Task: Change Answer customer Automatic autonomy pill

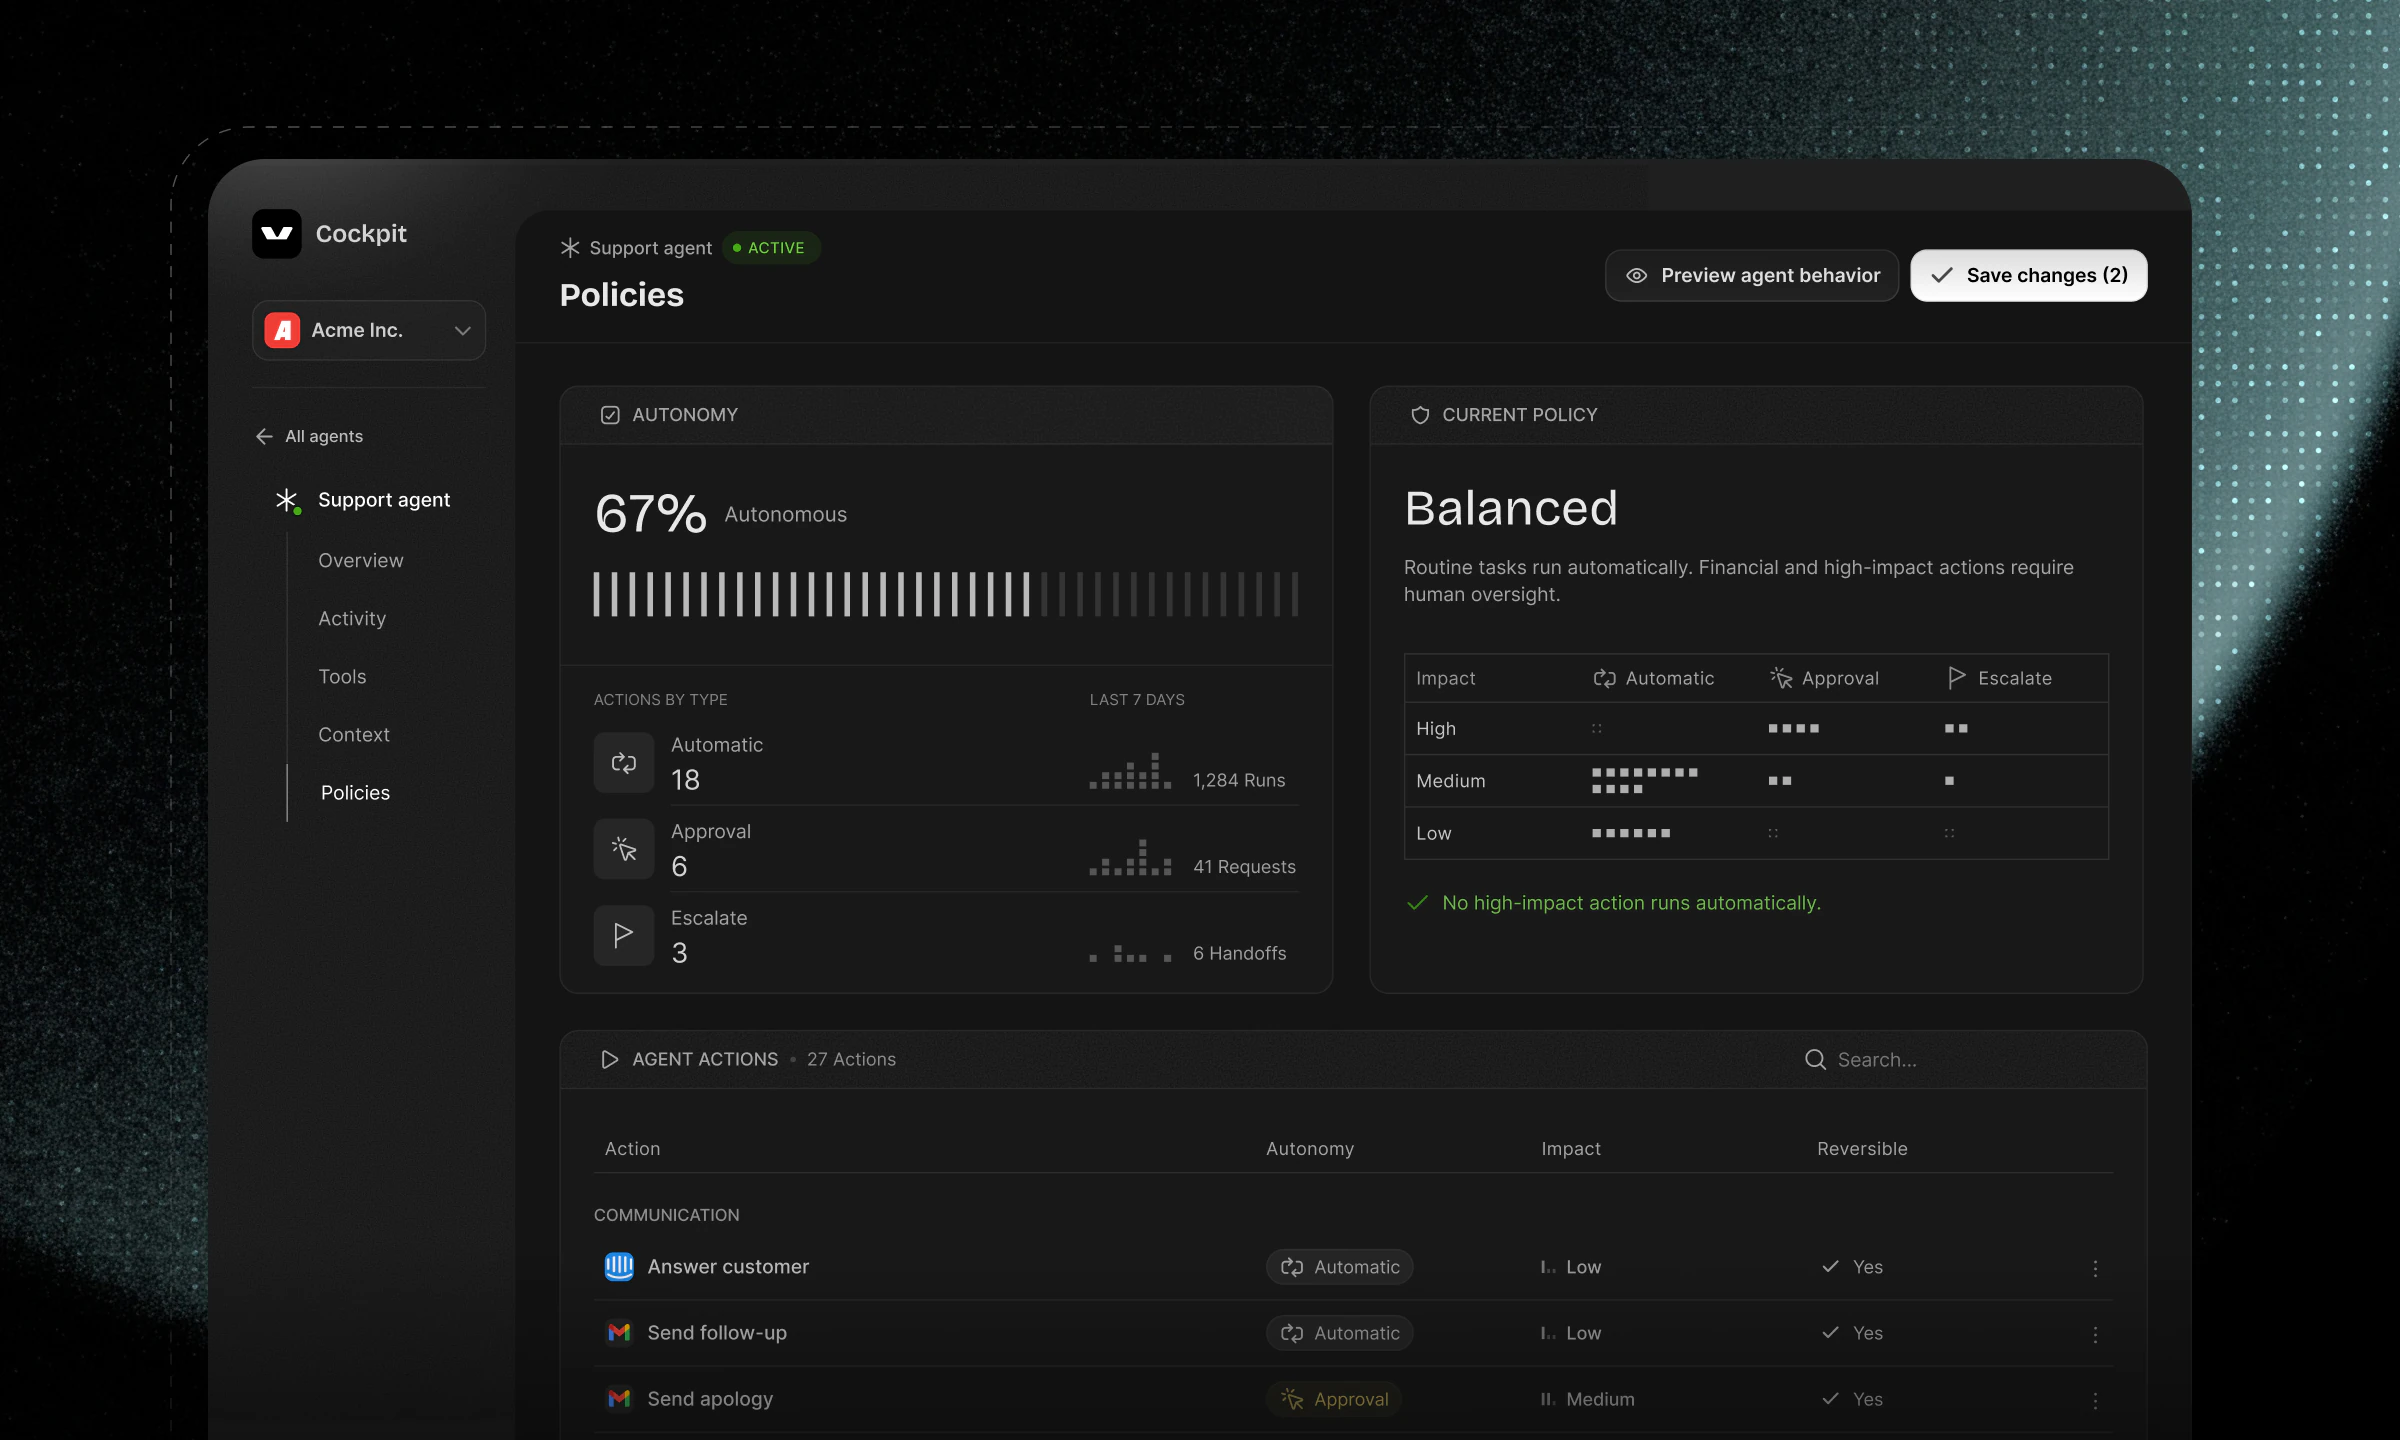Action: click(1340, 1267)
